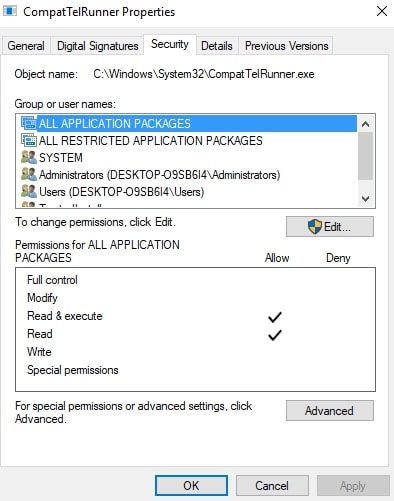Click the ALL RESTRICTED APPLICATION PACKAGES icon
The width and height of the screenshot is (394, 501).
[29, 140]
